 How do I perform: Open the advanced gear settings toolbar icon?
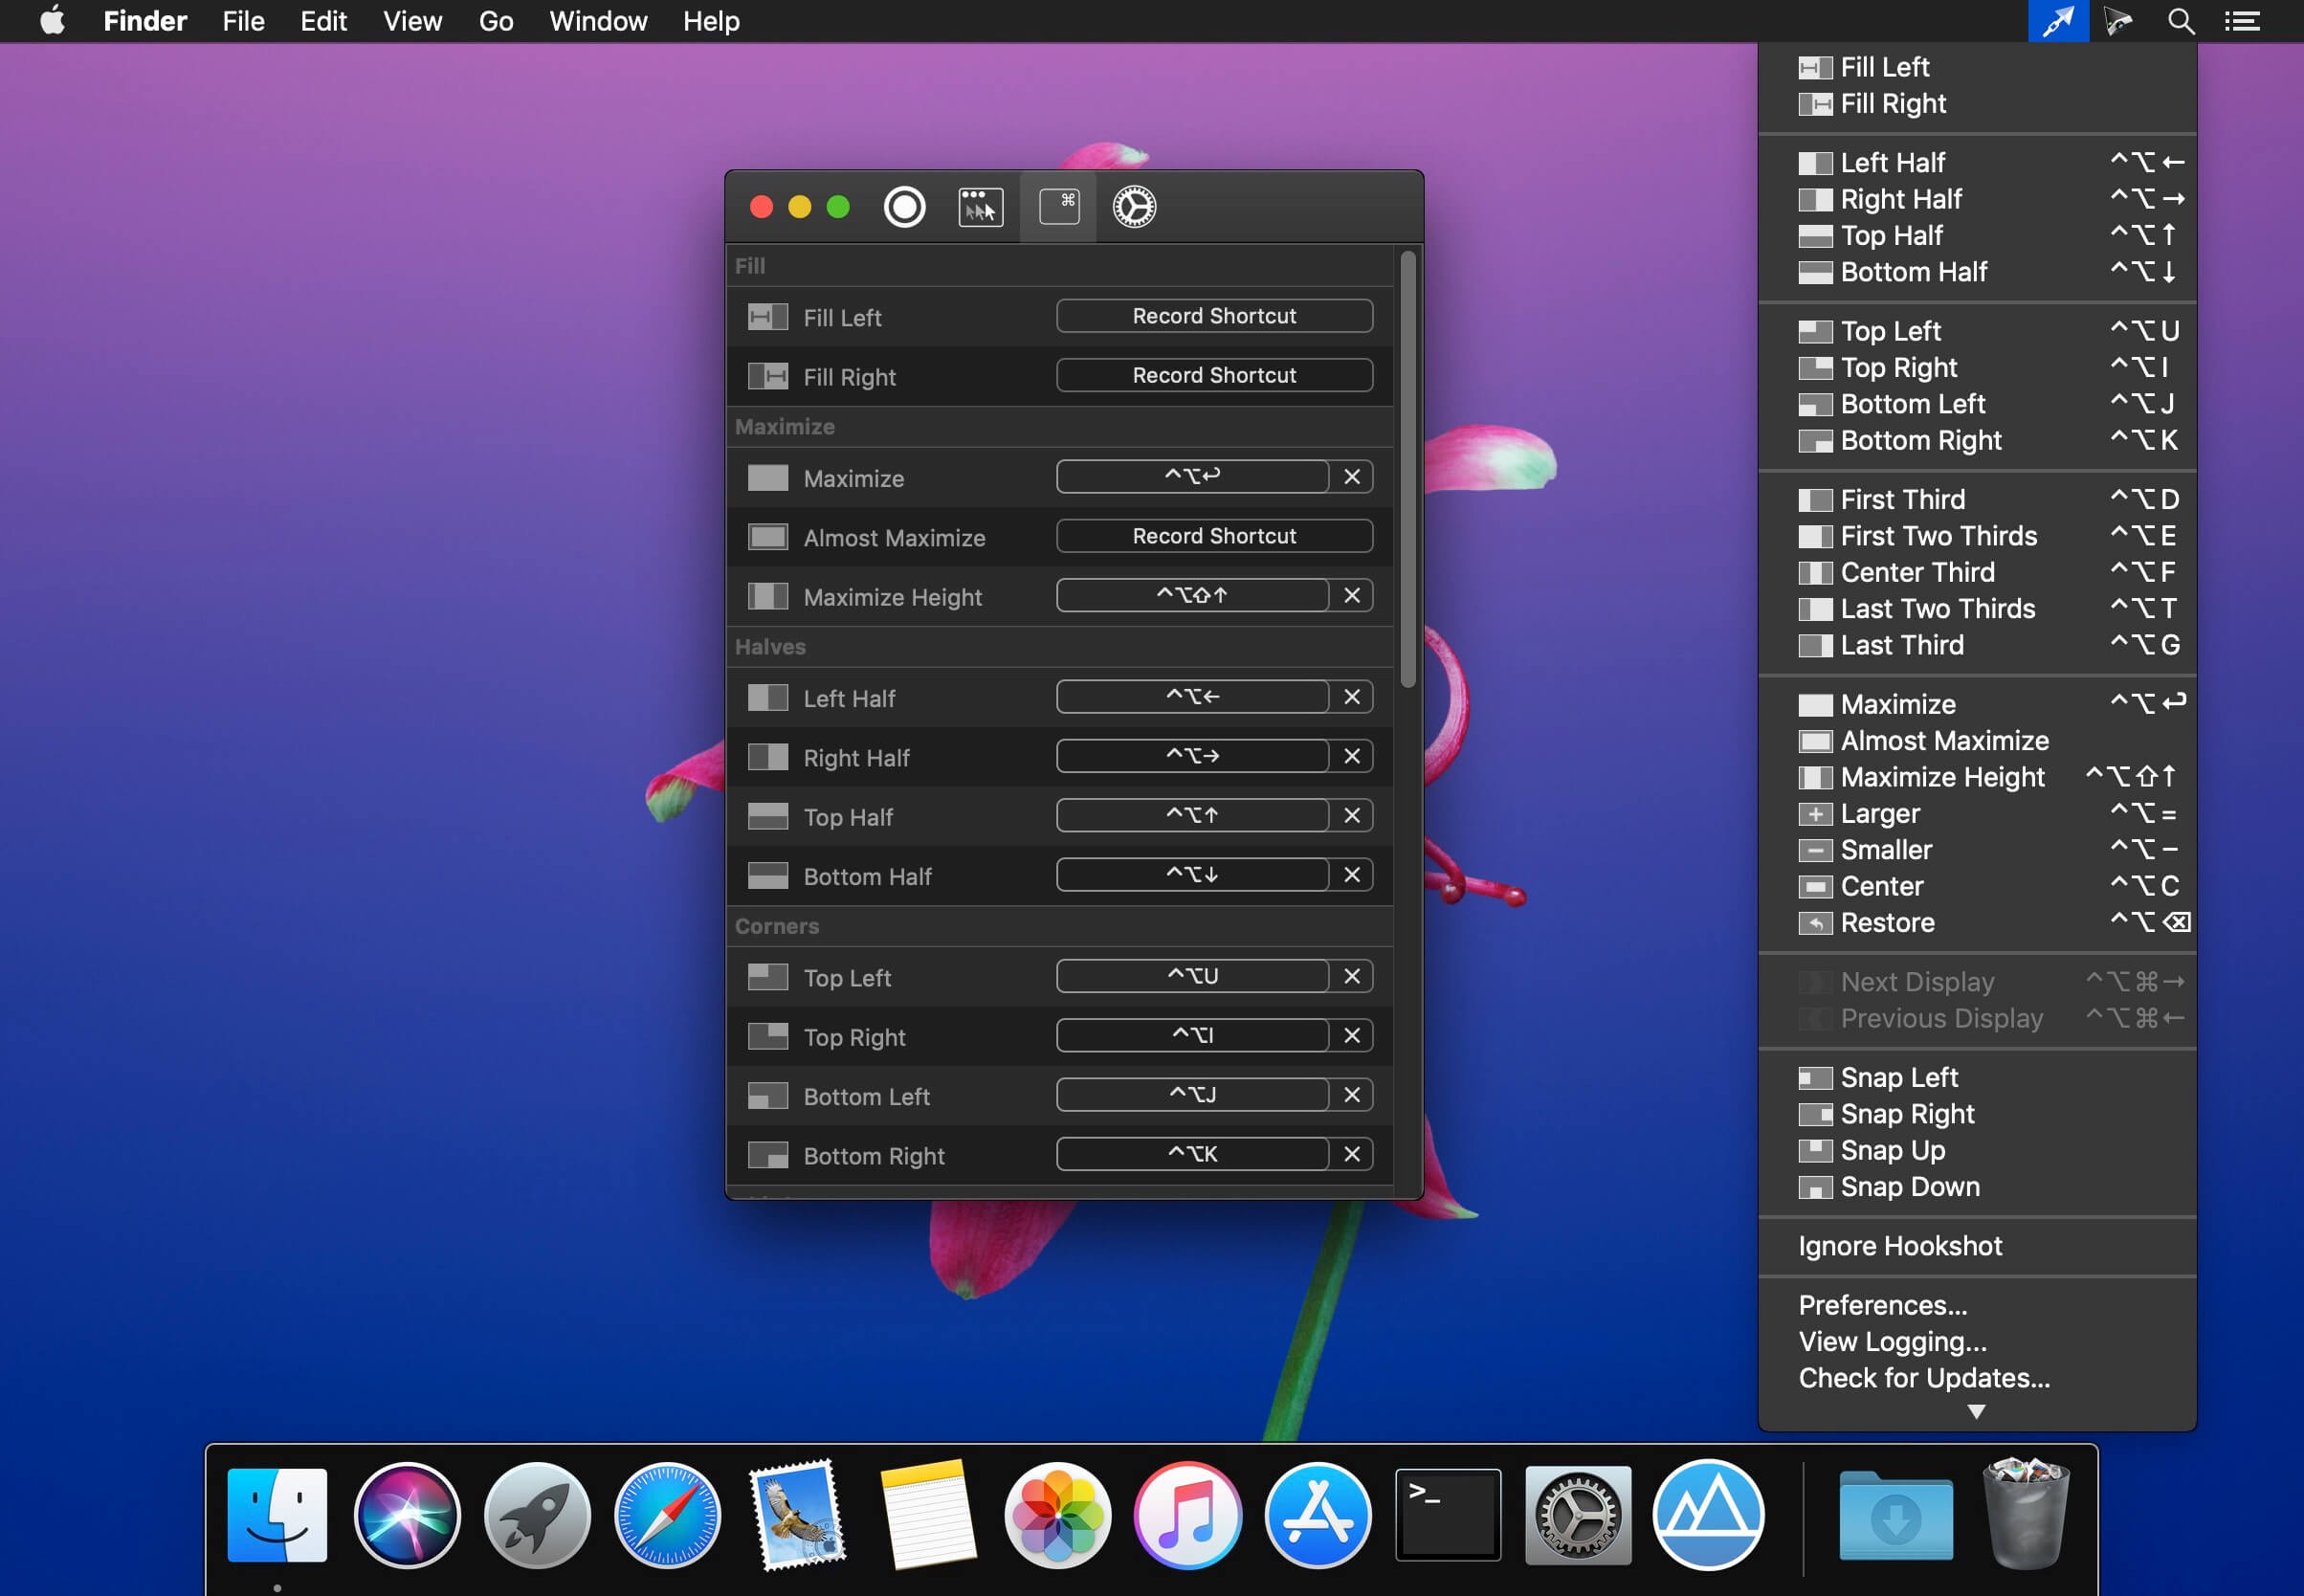pos(1134,207)
